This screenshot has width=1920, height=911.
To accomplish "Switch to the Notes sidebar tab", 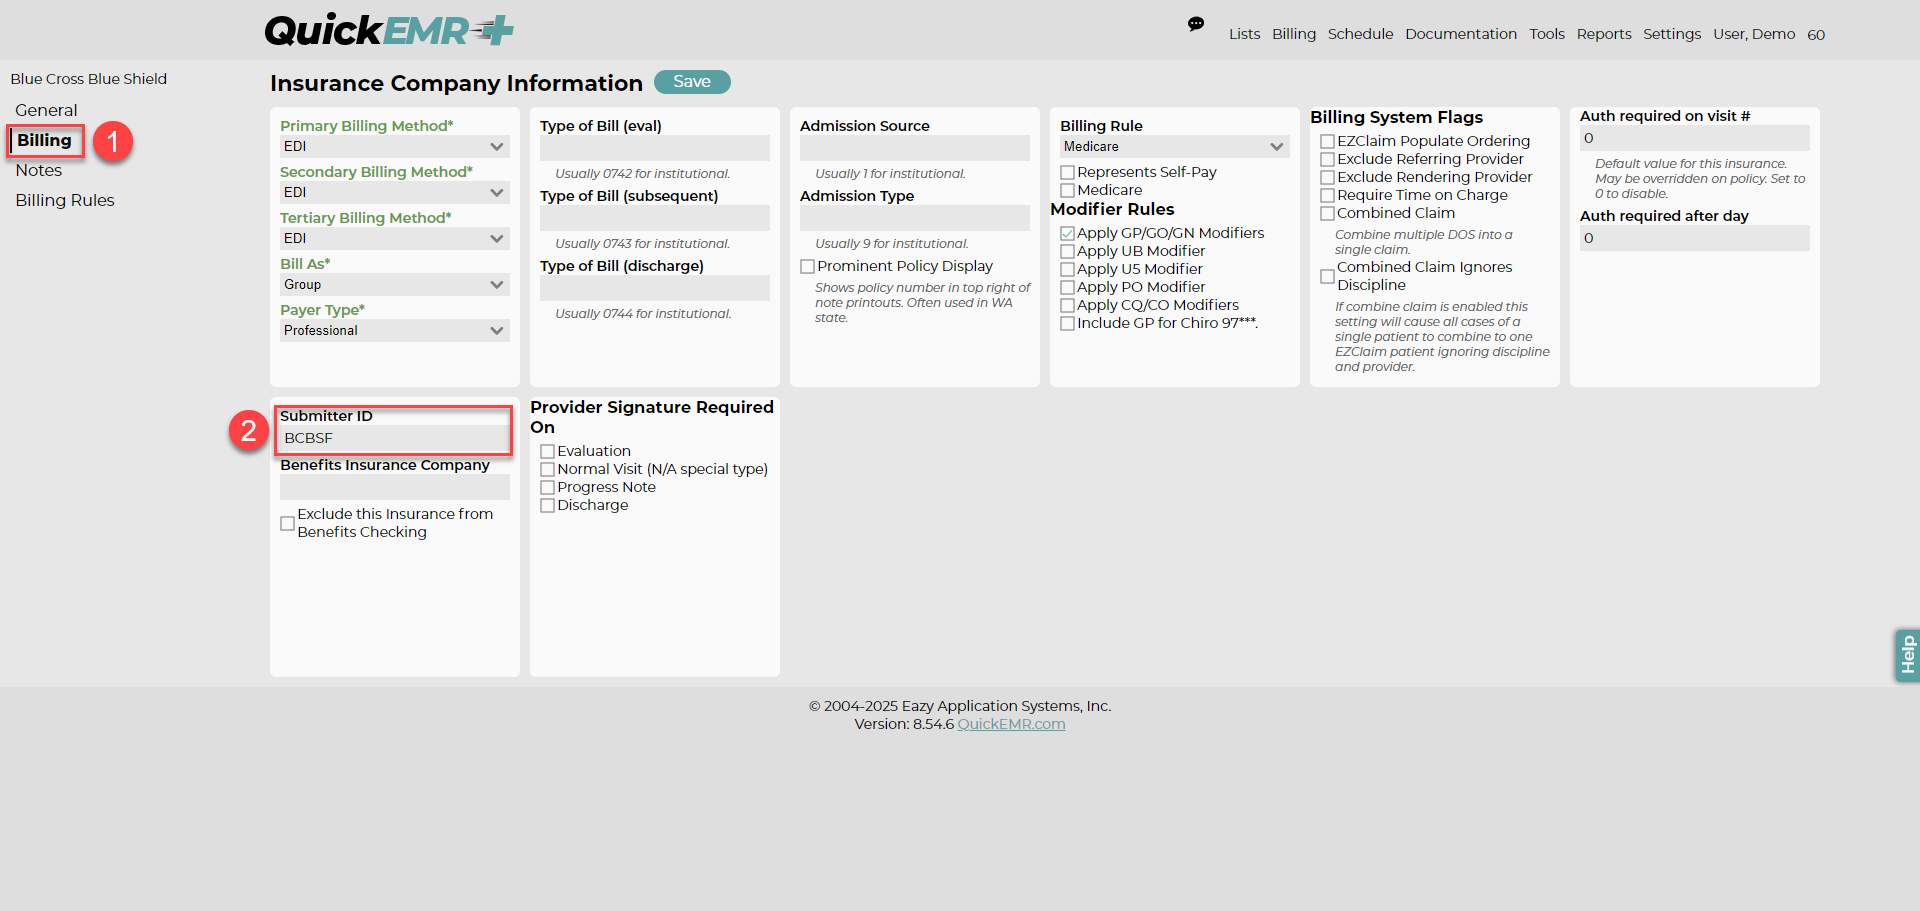I will pyautogui.click(x=39, y=170).
